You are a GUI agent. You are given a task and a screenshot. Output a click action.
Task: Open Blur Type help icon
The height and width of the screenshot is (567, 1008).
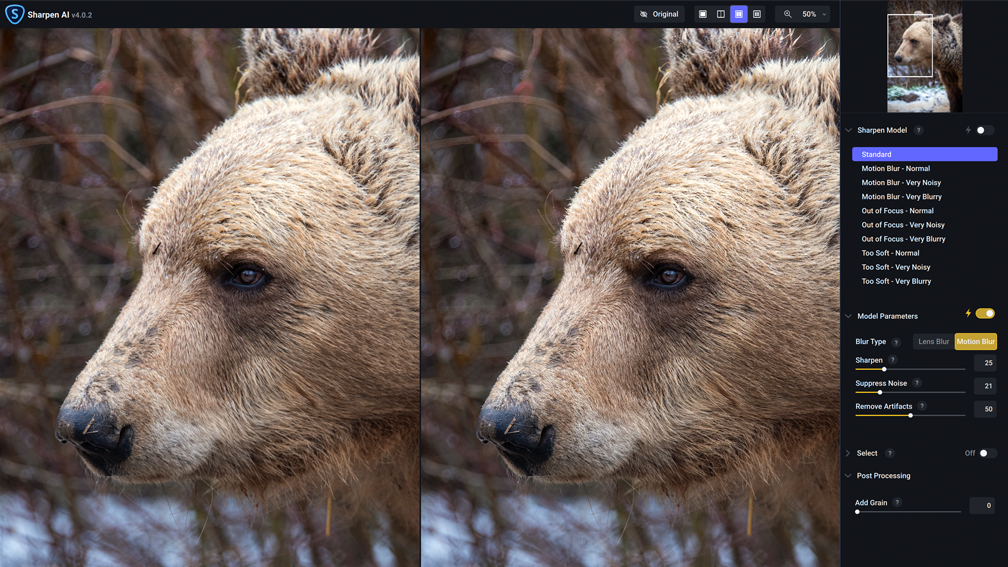[896, 342]
